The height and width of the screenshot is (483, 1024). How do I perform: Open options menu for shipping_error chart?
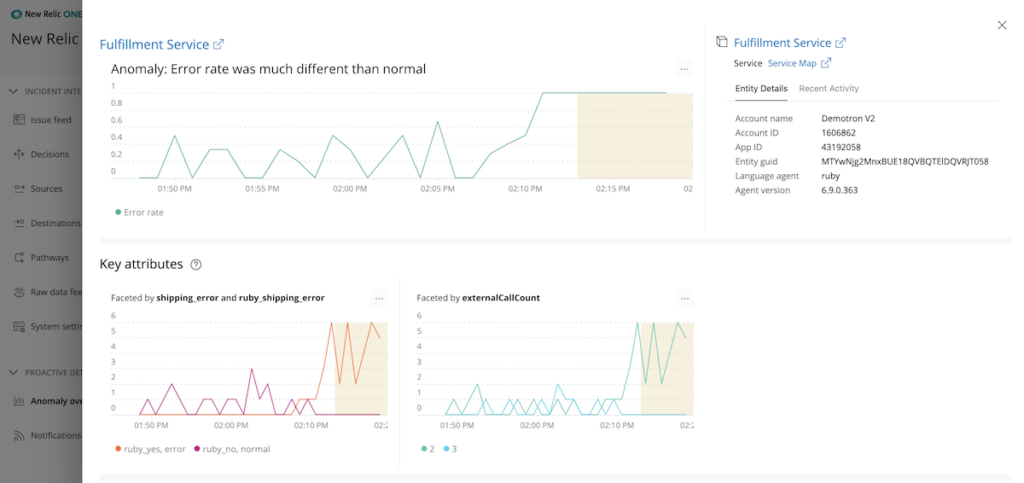(x=379, y=298)
